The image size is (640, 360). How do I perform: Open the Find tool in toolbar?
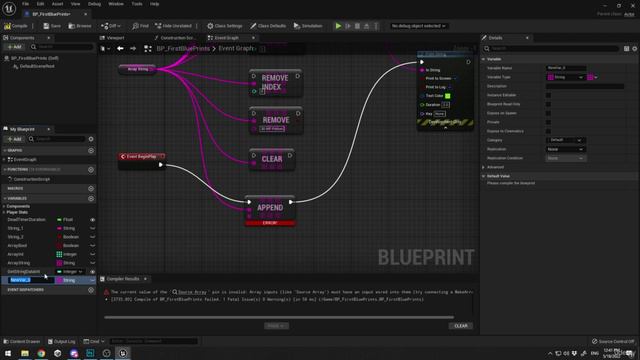point(140,26)
